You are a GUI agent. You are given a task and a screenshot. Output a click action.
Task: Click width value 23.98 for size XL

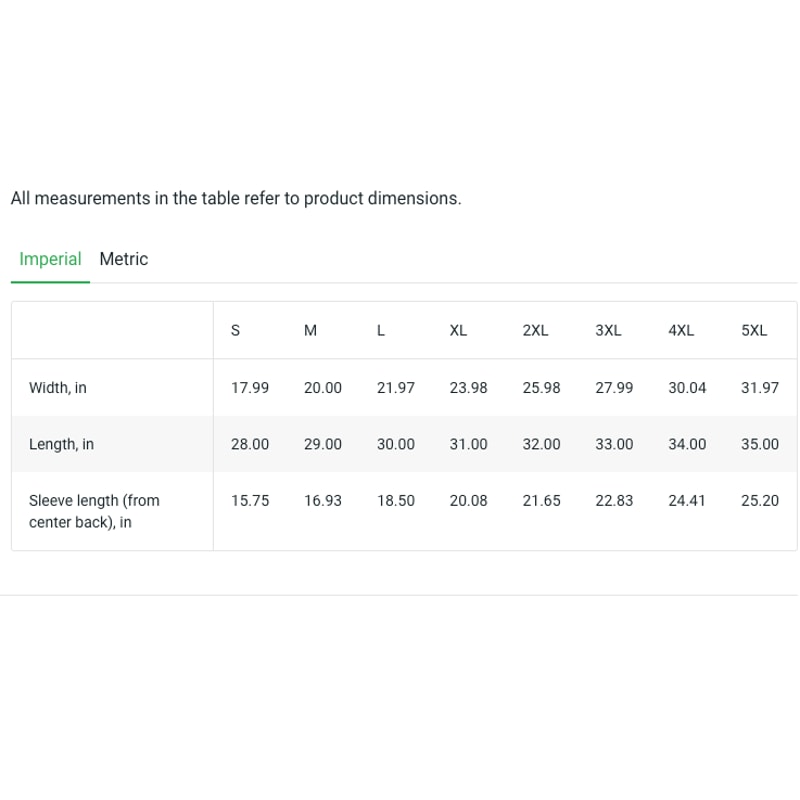[x=469, y=388]
